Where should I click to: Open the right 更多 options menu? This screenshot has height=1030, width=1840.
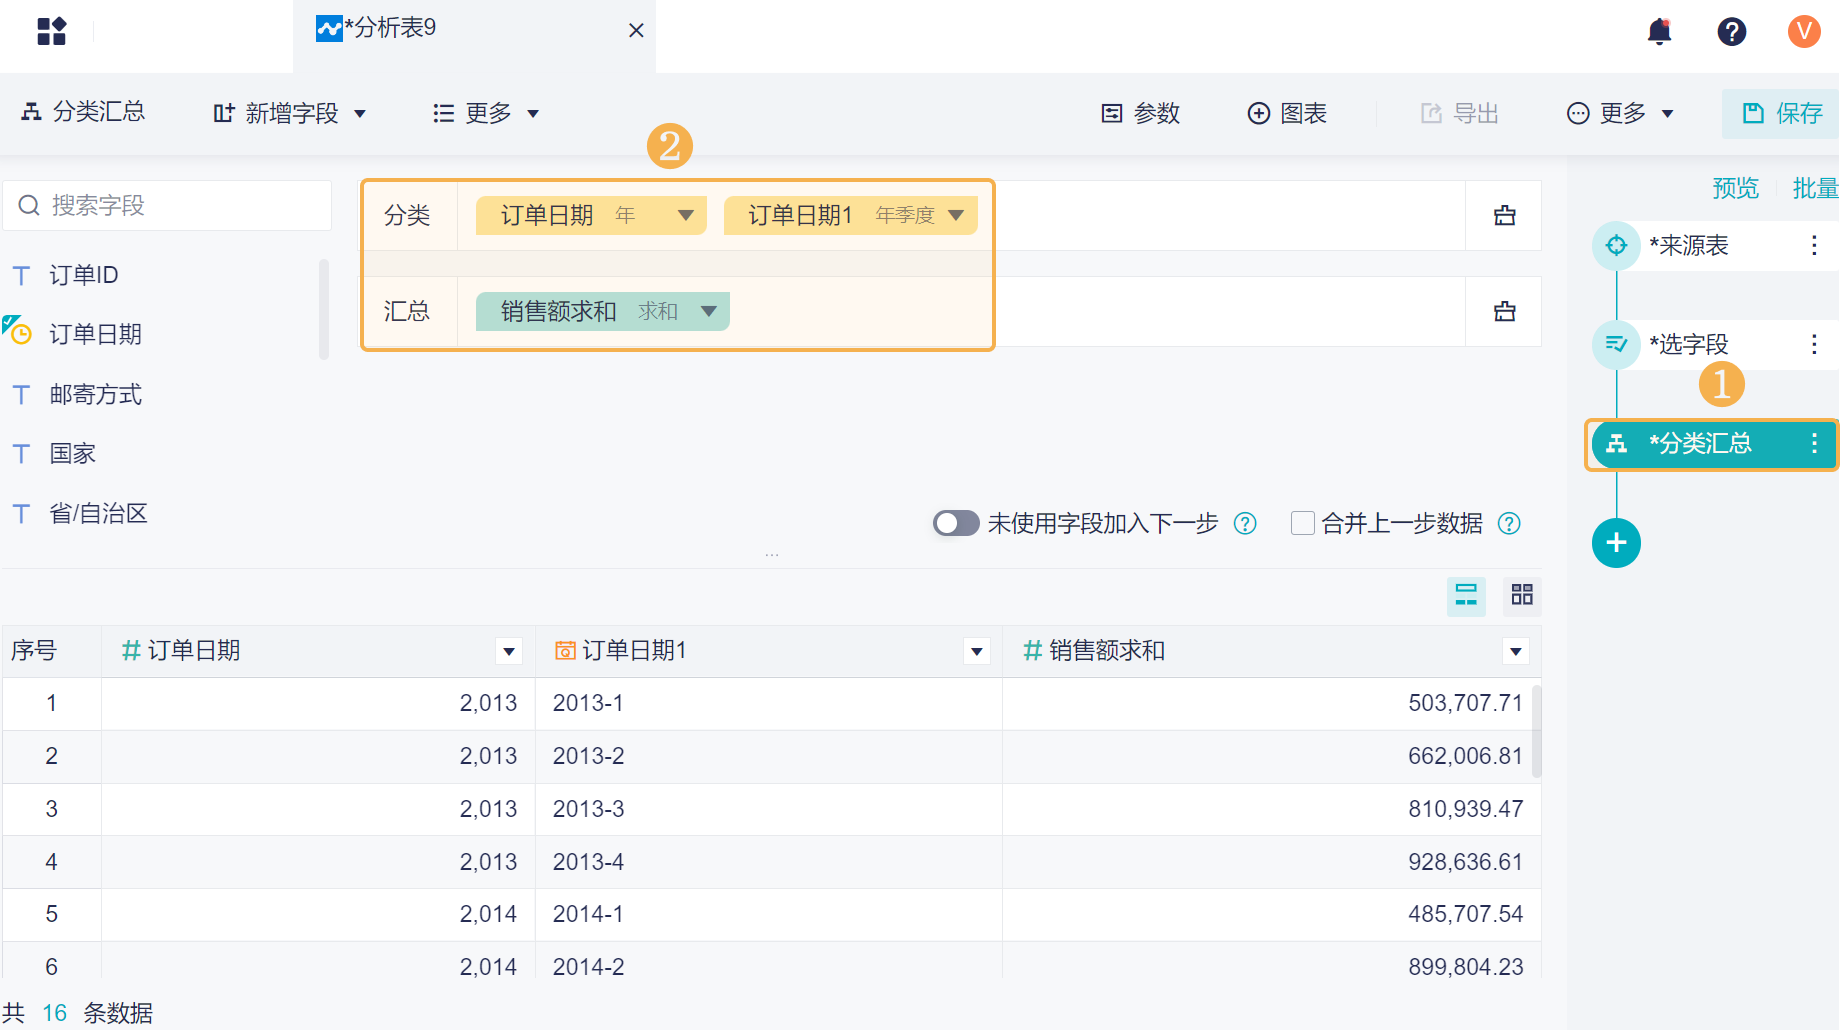1620,114
